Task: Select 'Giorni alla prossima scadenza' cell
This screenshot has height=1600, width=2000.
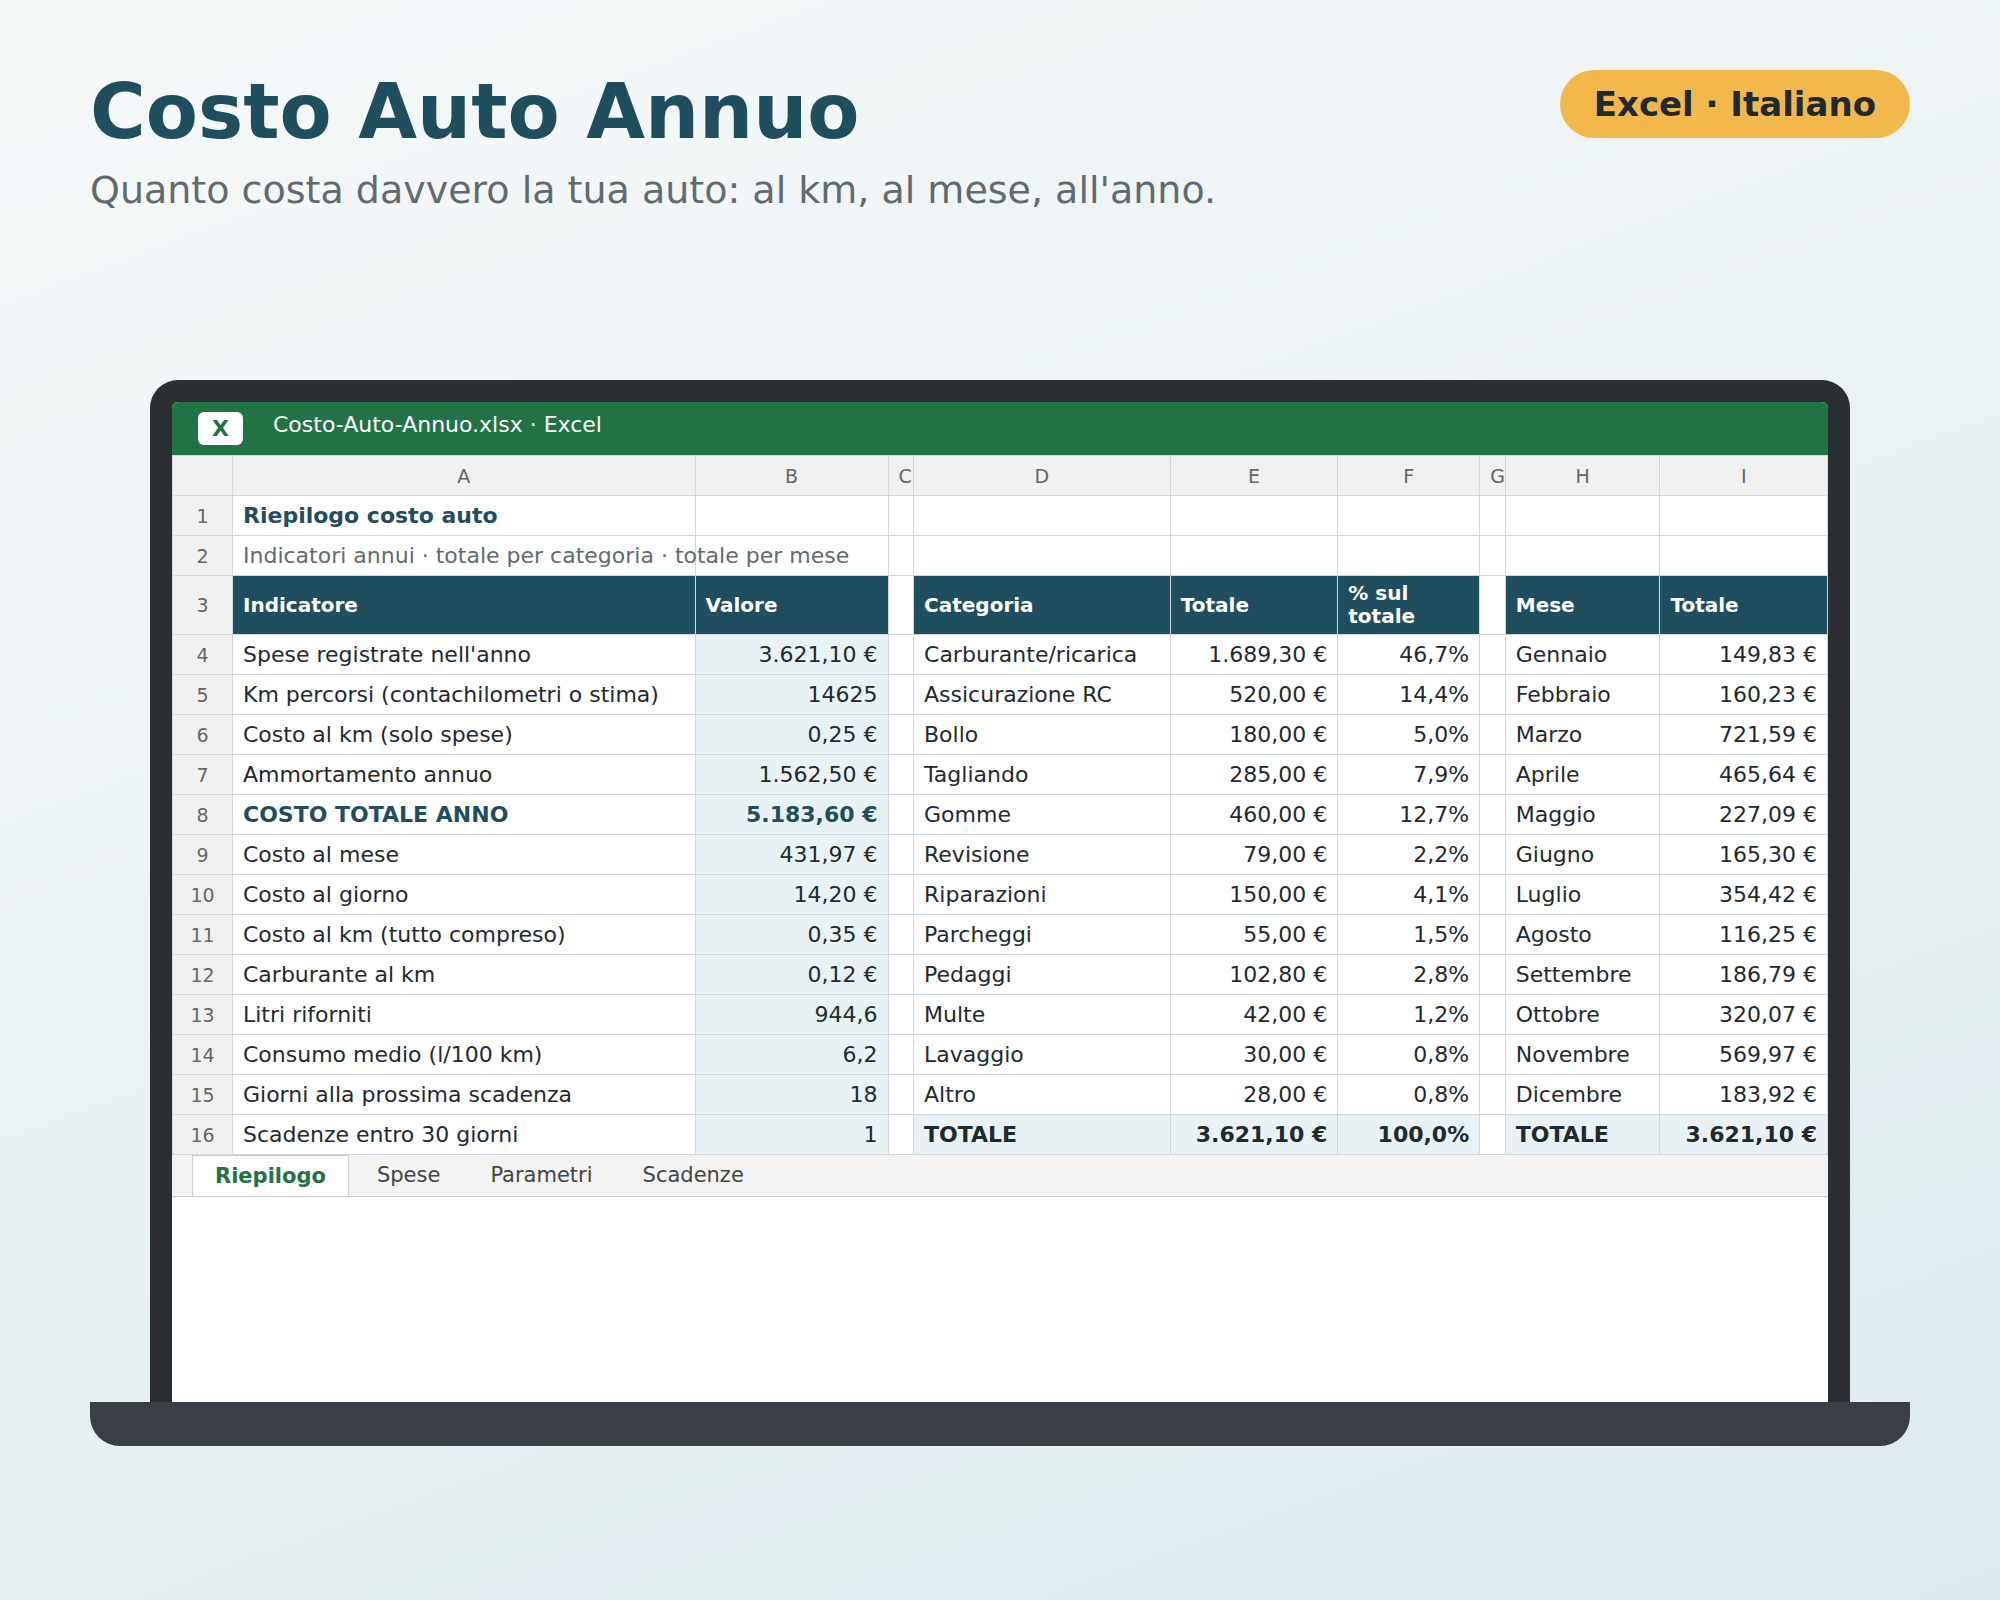Action: pyautogui.click(x=464, y=1095)
